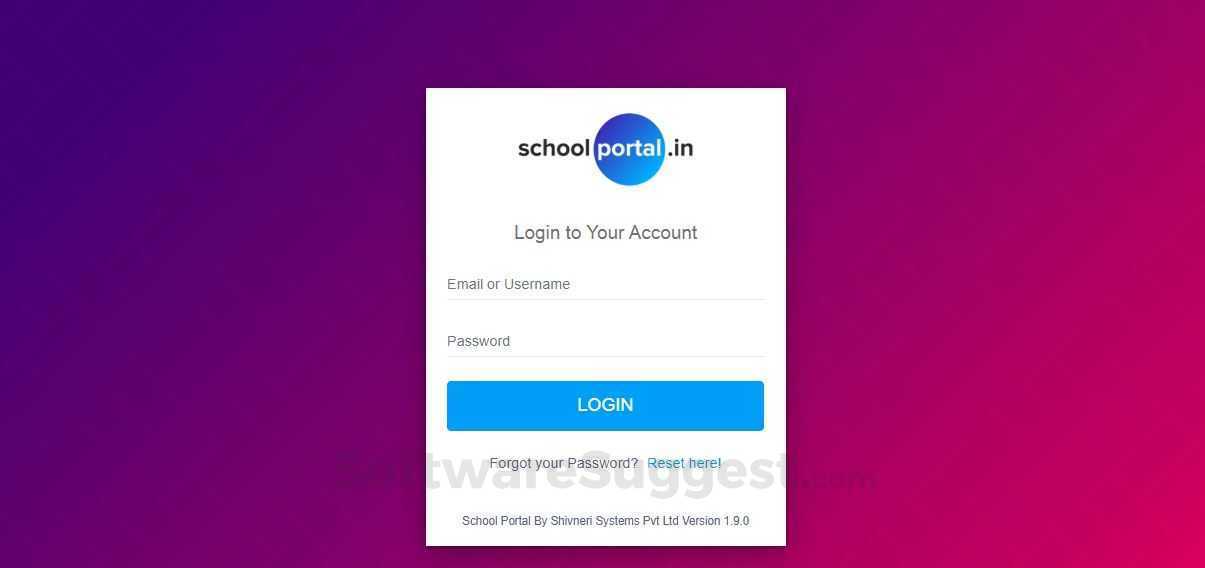Viewport: 1205px width, 568px height.
Task: Click the "Forgot your Password?" text
Action: [x=563, y=463]
